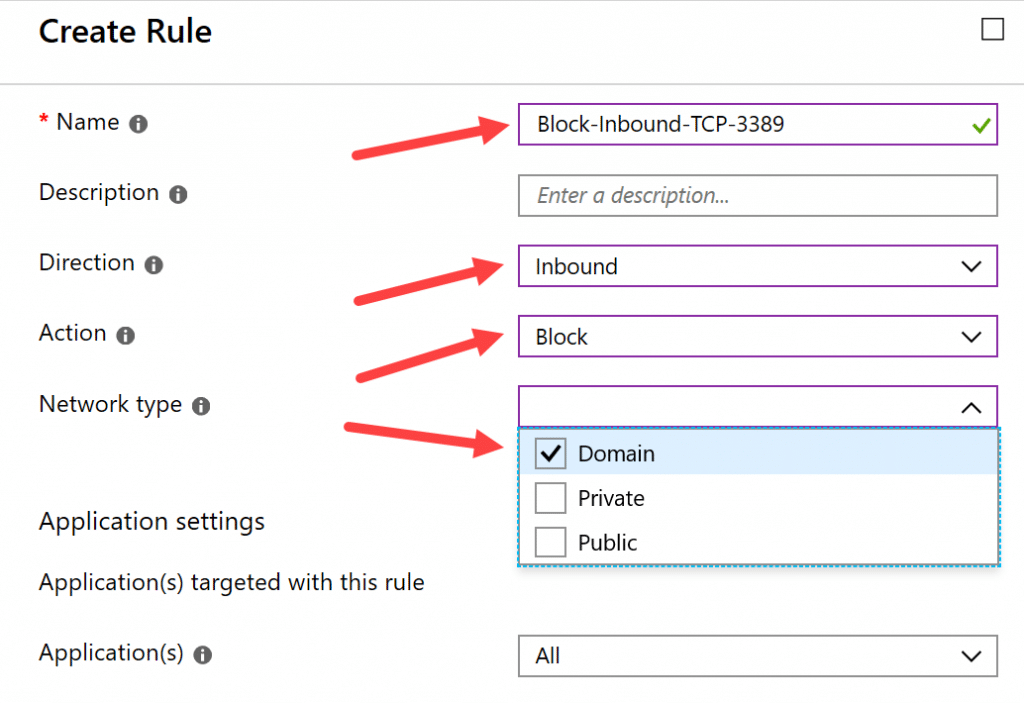
Task: Click the Network type info icon
Action: [199, 406]
